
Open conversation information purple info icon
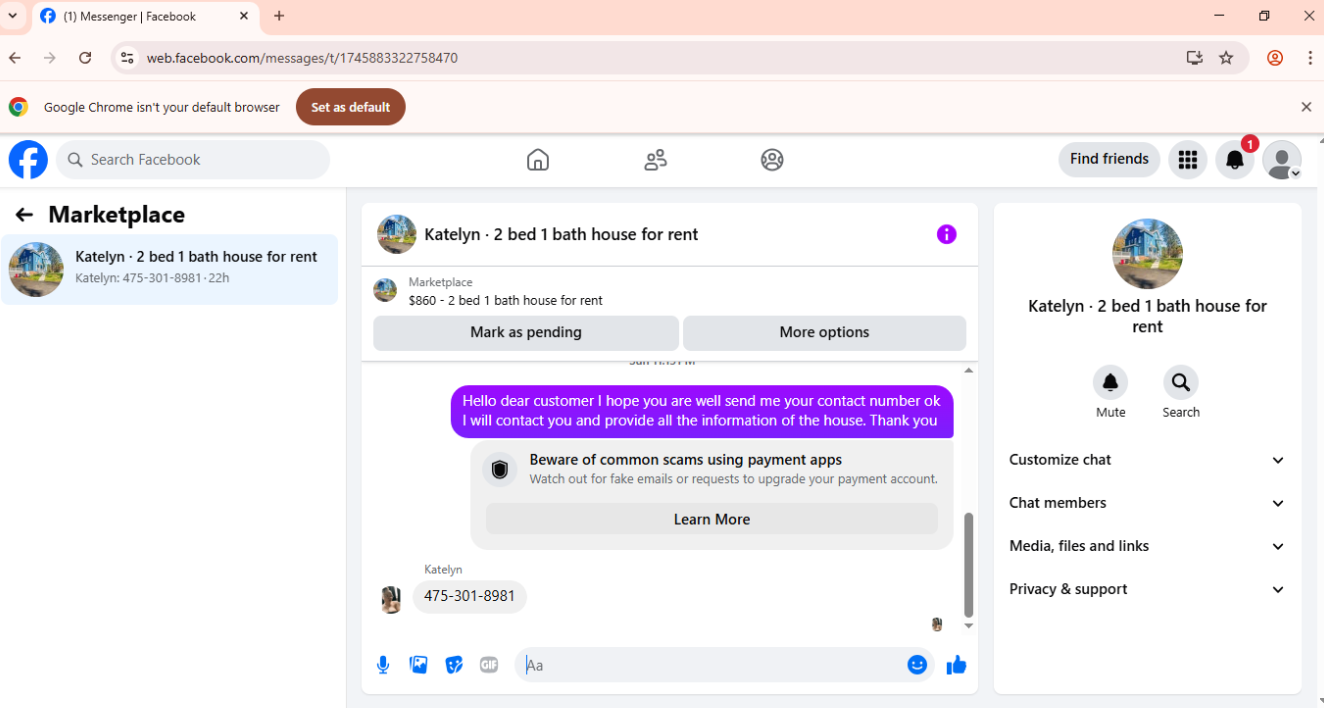point(946,234)
